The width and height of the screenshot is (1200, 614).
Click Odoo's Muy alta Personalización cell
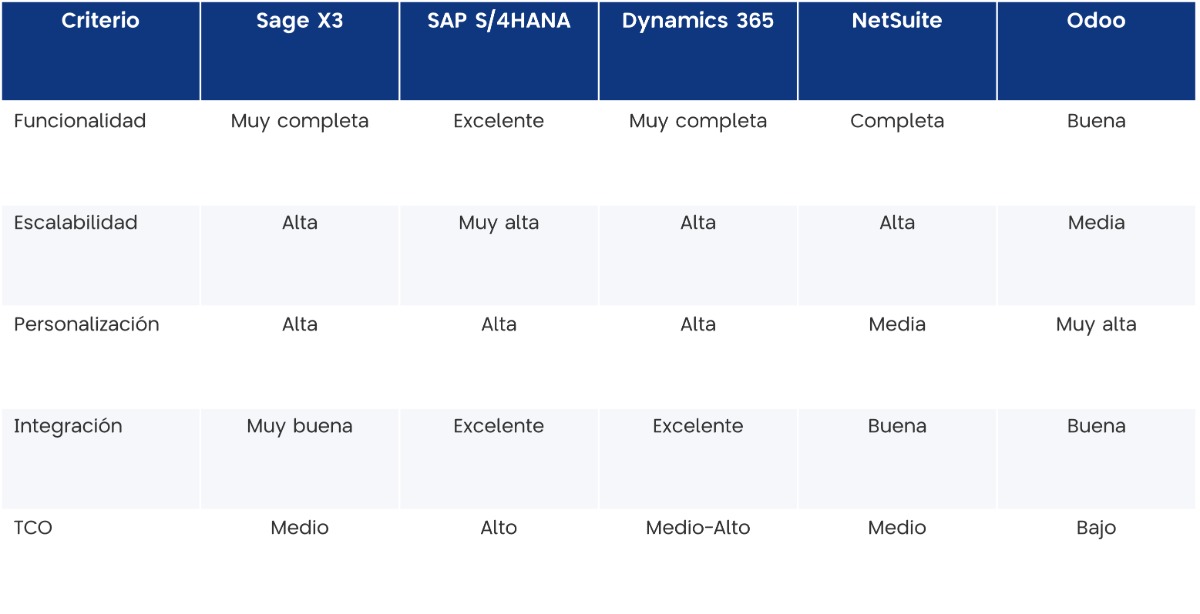click(1096, 325)
